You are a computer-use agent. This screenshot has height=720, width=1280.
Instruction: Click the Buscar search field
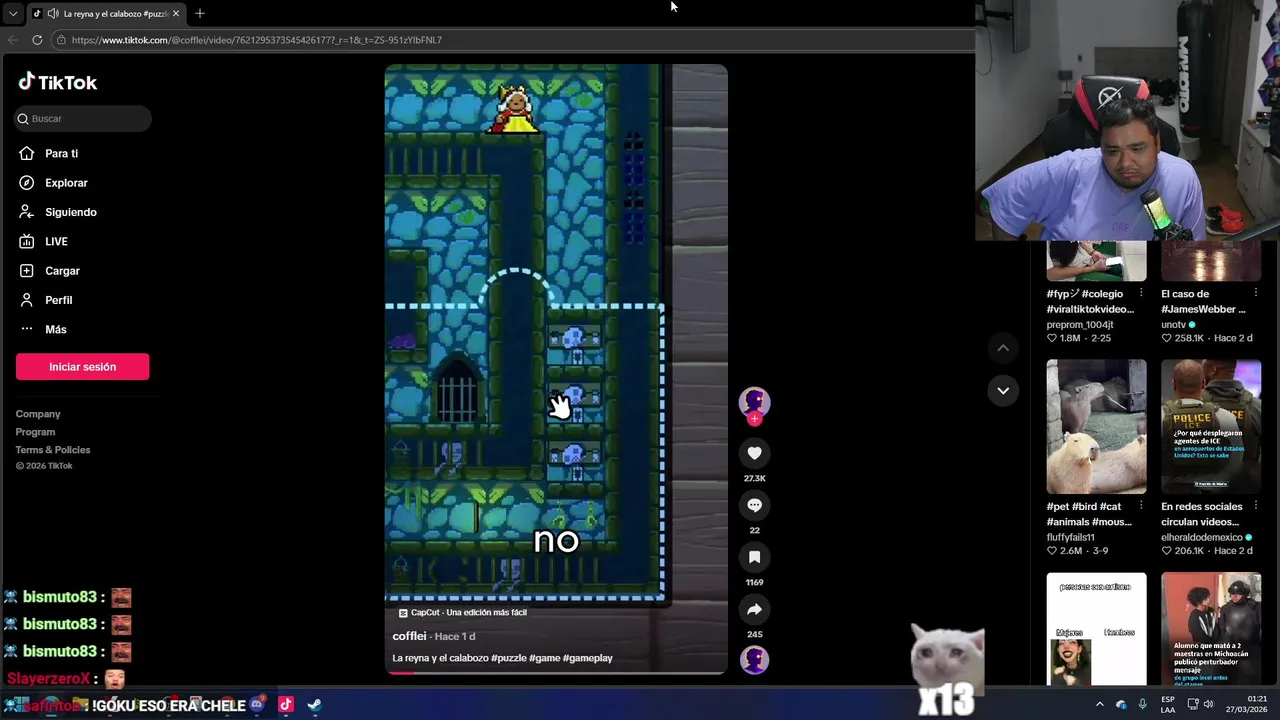pyautogui.click(x=83, y=118)
